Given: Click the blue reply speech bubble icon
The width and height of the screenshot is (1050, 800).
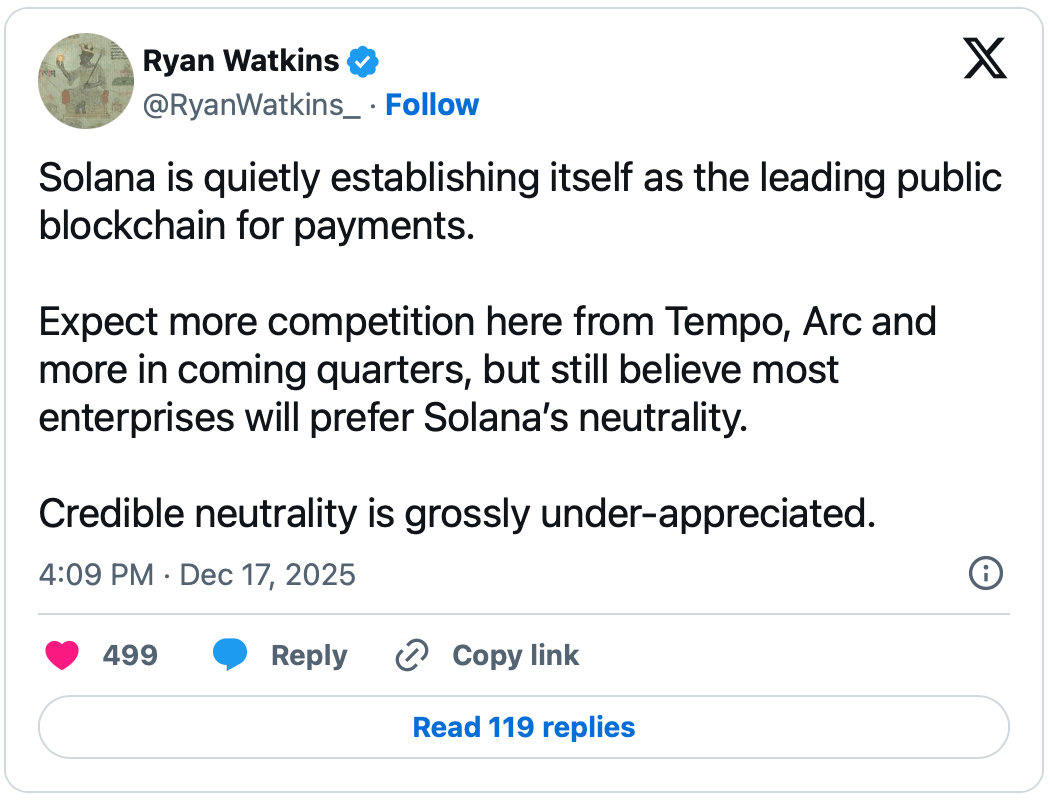Looking at the screenshot, I should [x=229, y=655].
